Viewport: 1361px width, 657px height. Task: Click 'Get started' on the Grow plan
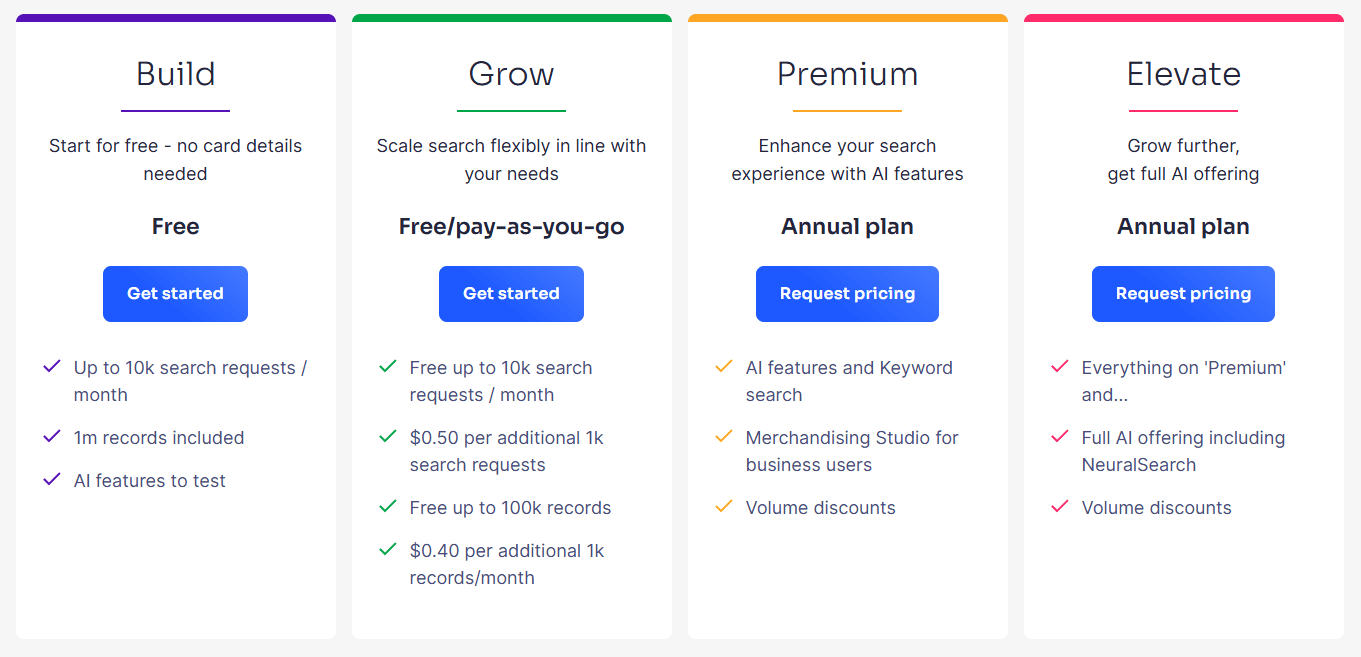pos(511,293)
